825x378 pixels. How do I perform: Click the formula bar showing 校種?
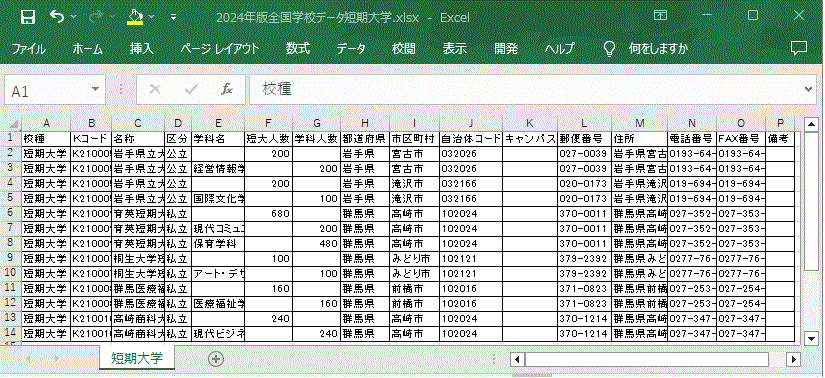tap(526, 89)
